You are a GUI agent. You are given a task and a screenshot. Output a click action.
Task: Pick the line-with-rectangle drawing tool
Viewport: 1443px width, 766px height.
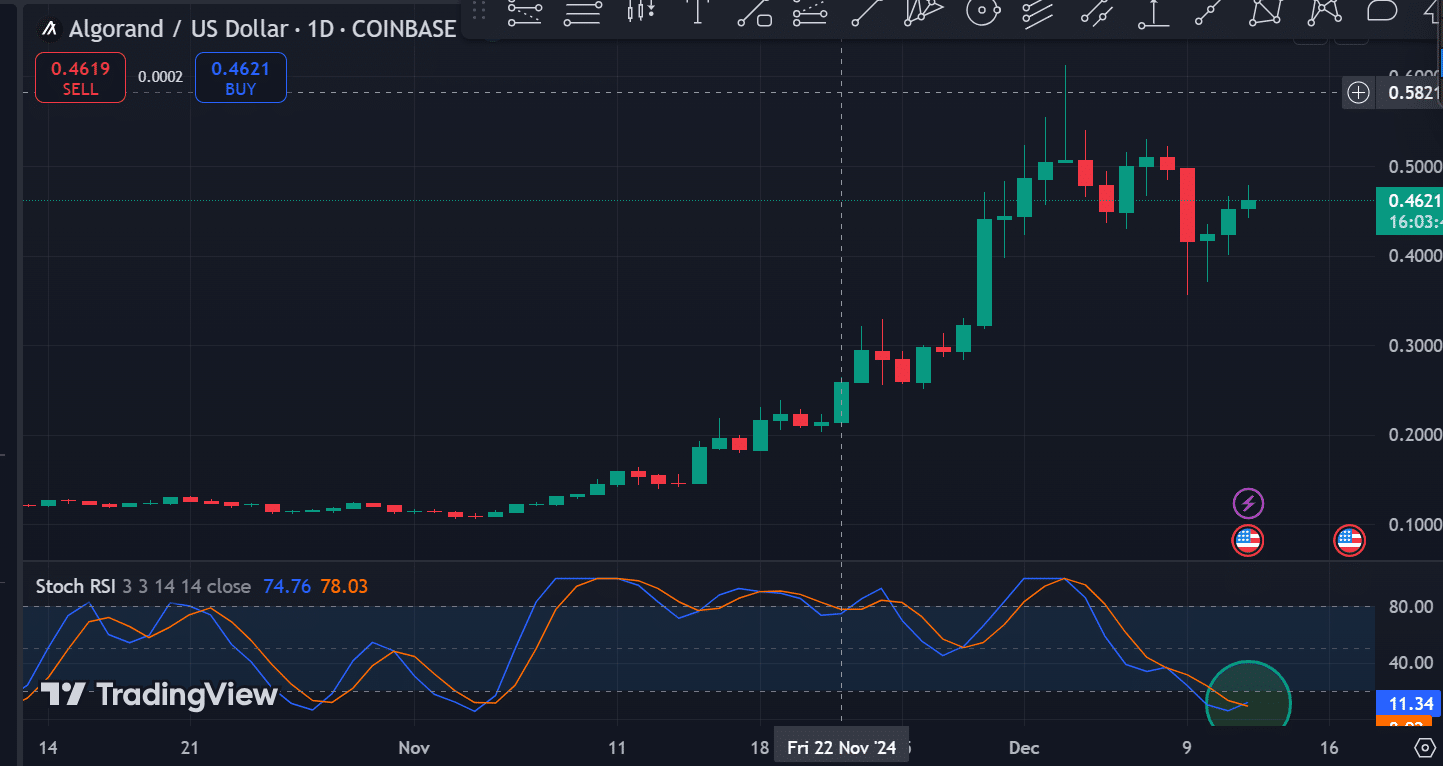click(x=754, y=12)
